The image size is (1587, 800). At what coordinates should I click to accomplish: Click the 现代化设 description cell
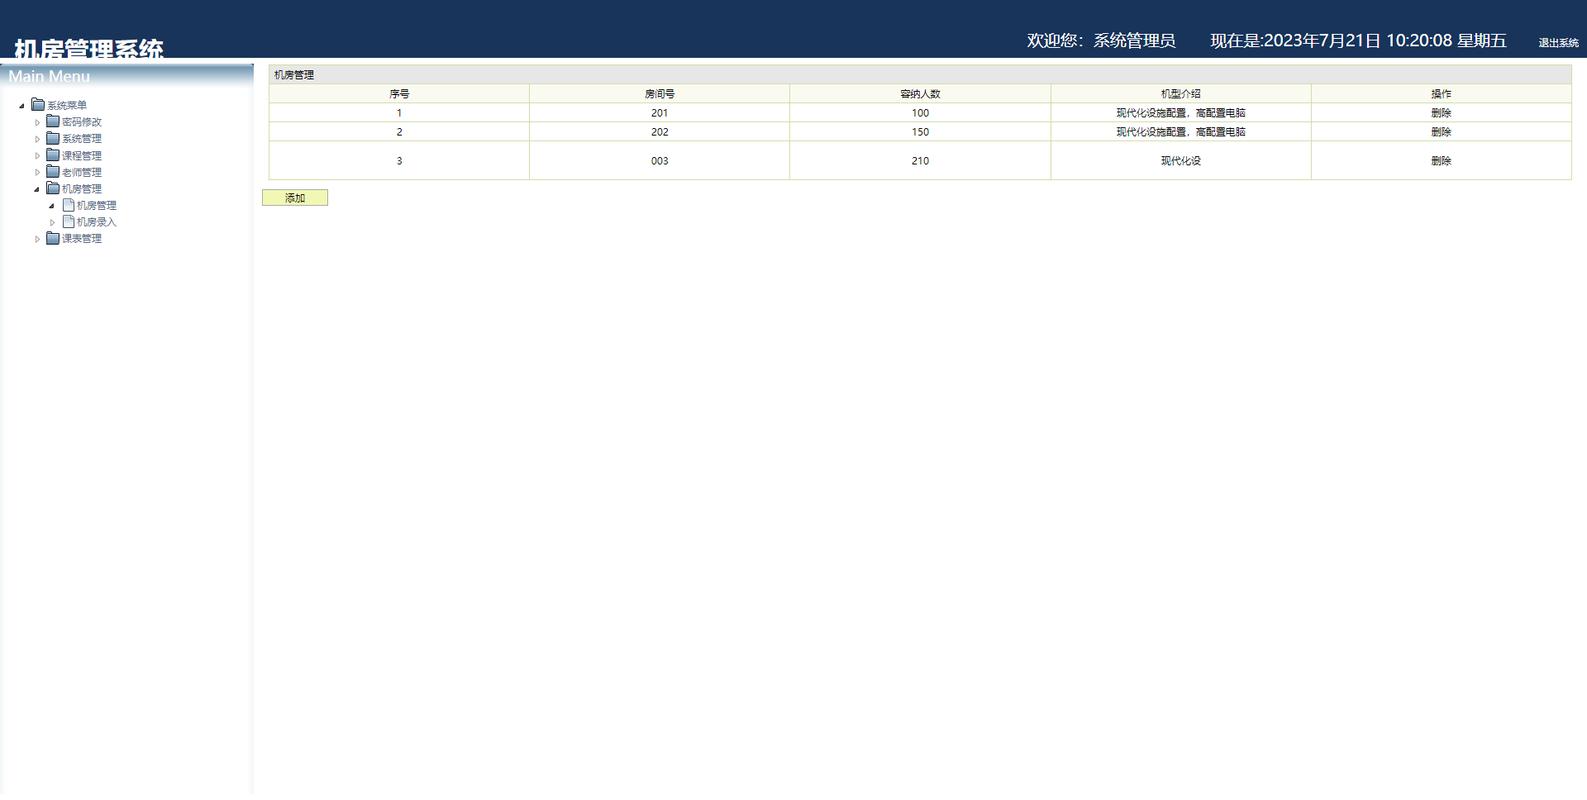[x=1181, y=161]
